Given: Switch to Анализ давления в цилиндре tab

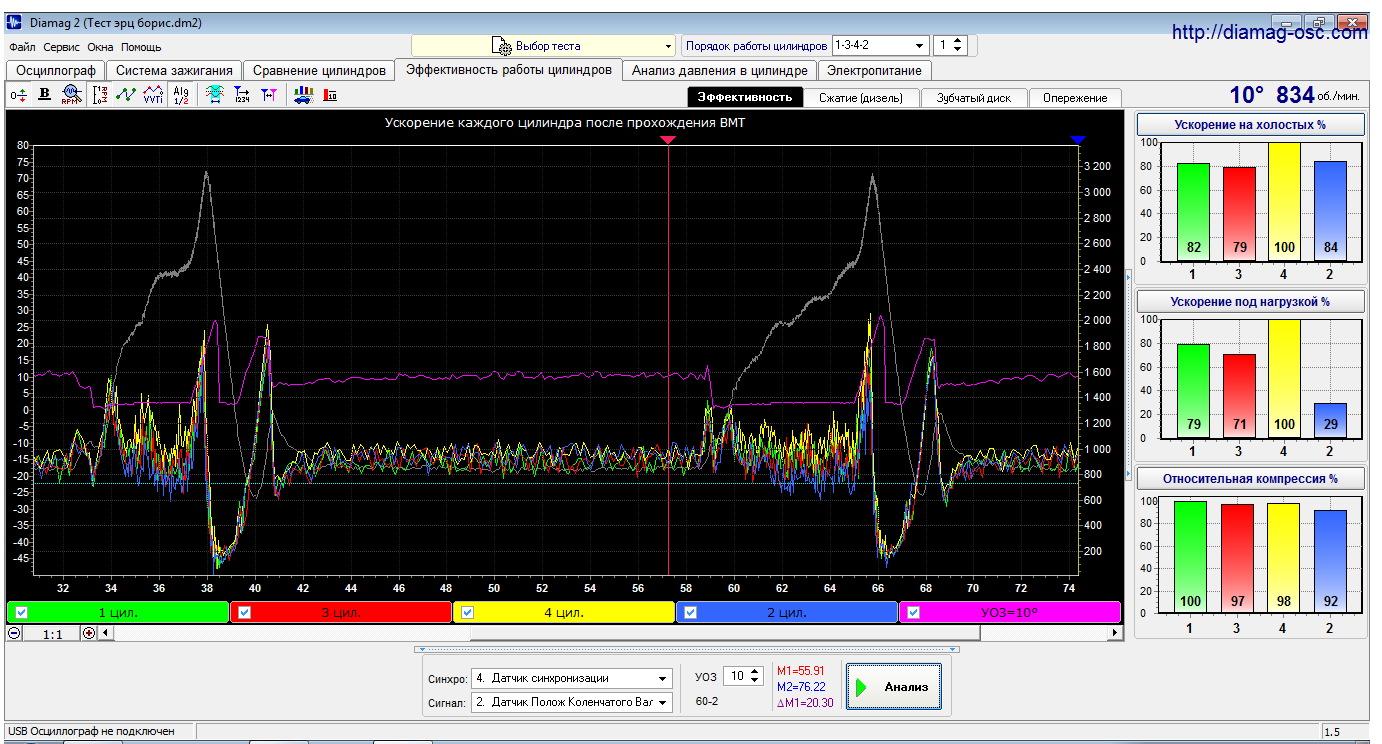Looking at the screenshot, I should (x=720, y=70).
